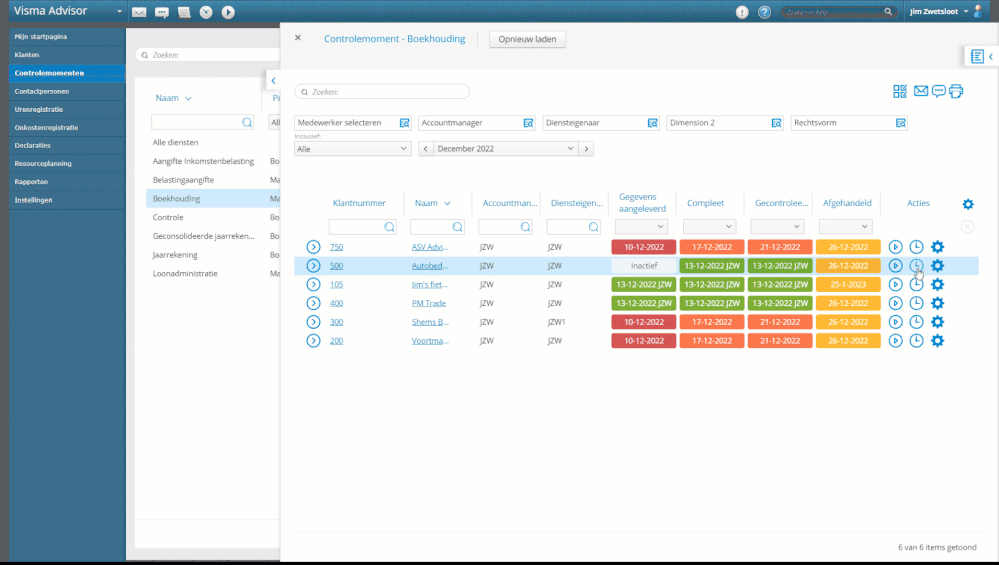Click the Klantnummer filter input
The width and height of the screenshot is (999, 565).
click(363, 227)
